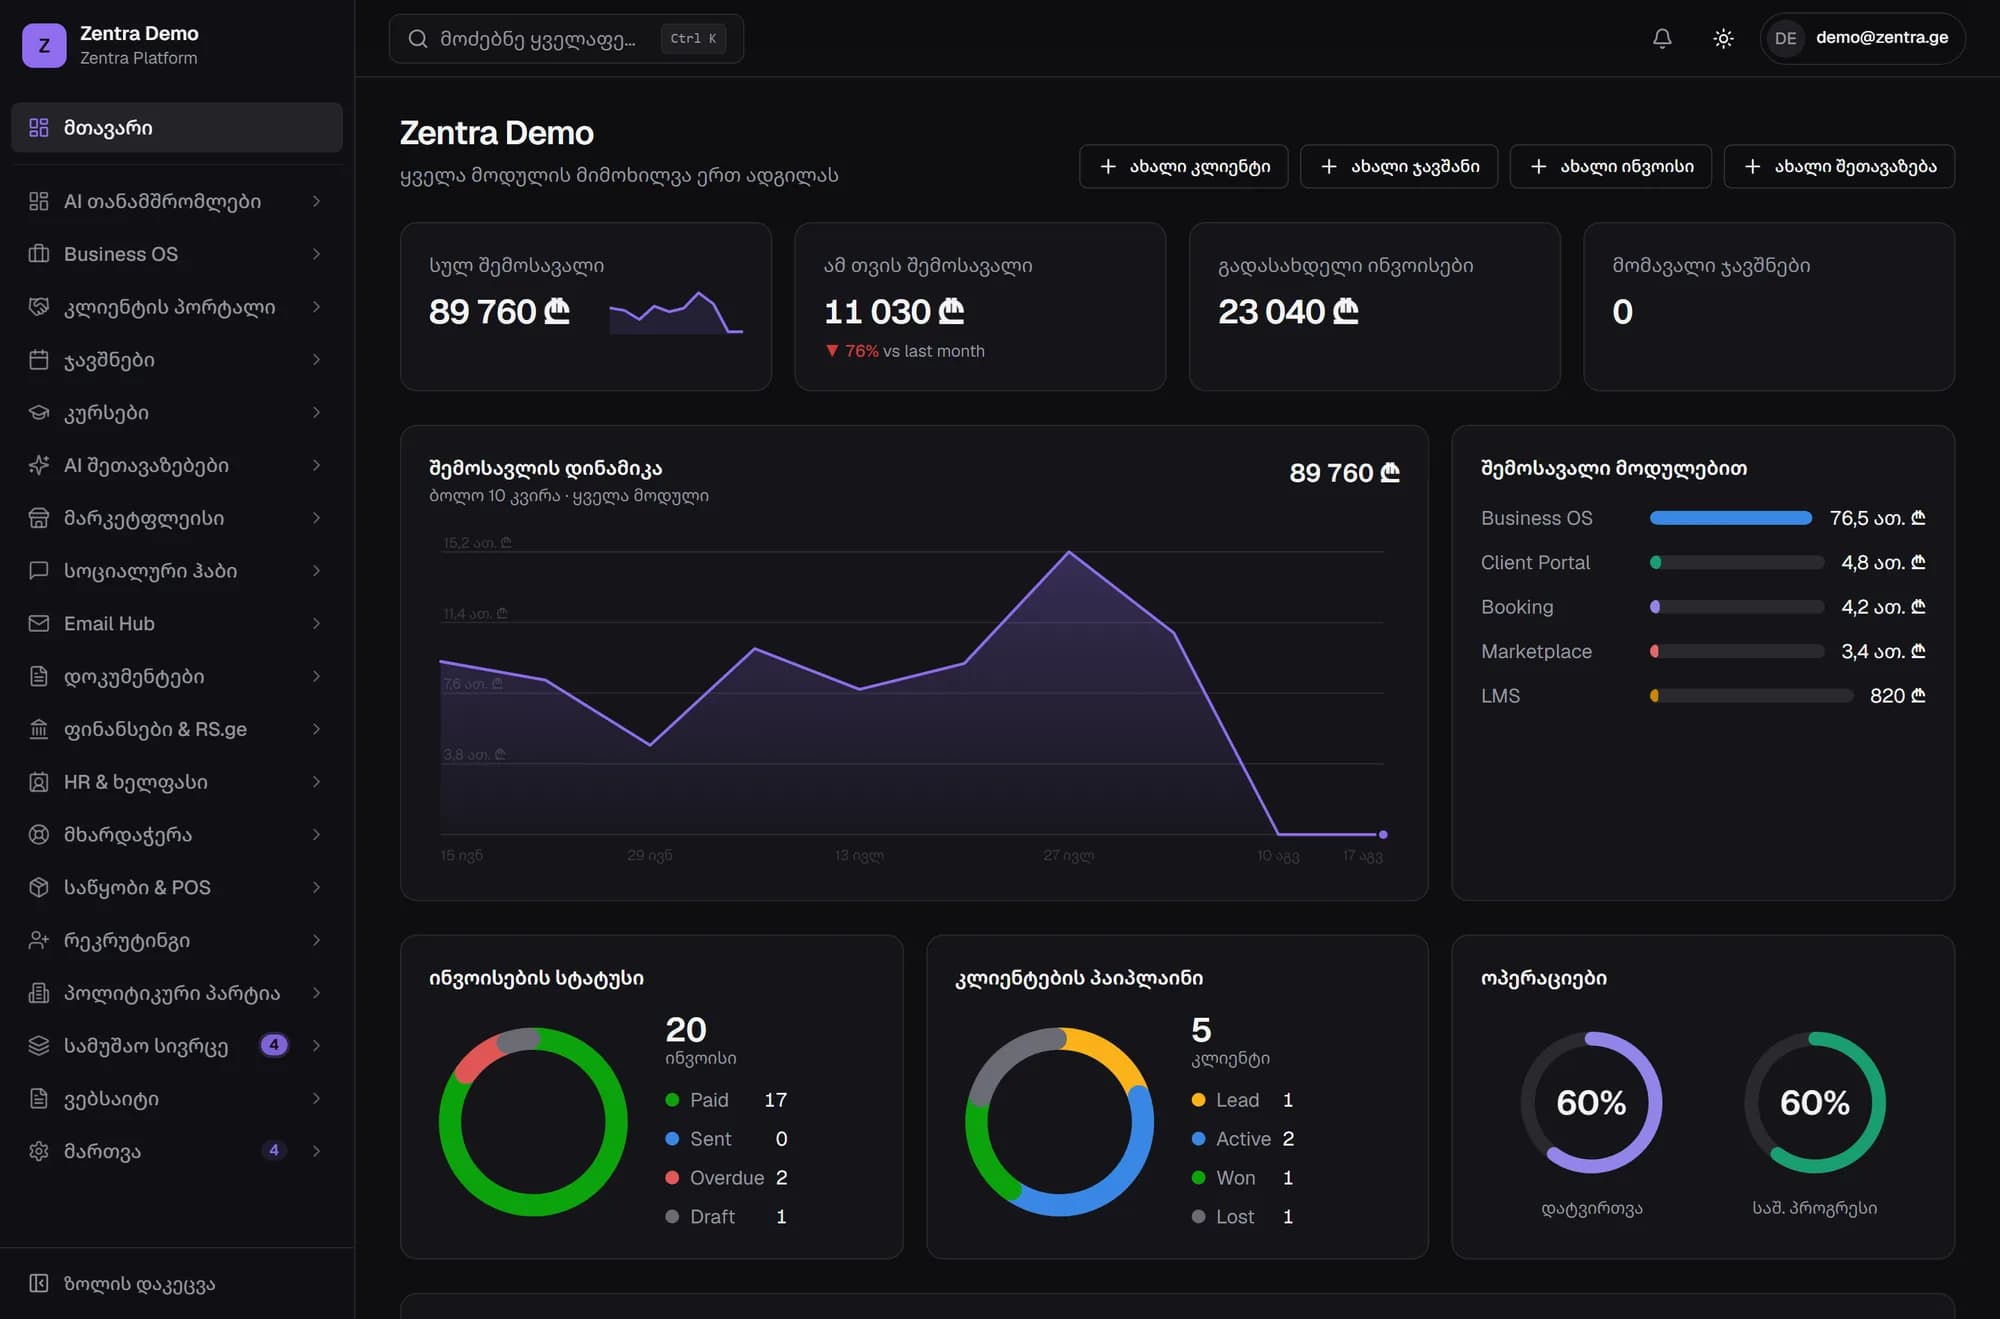This screenshot has height=1319, width=2000.
Task: Click the რეკრუტინგი user-plus icon
Action: point(39,940)
